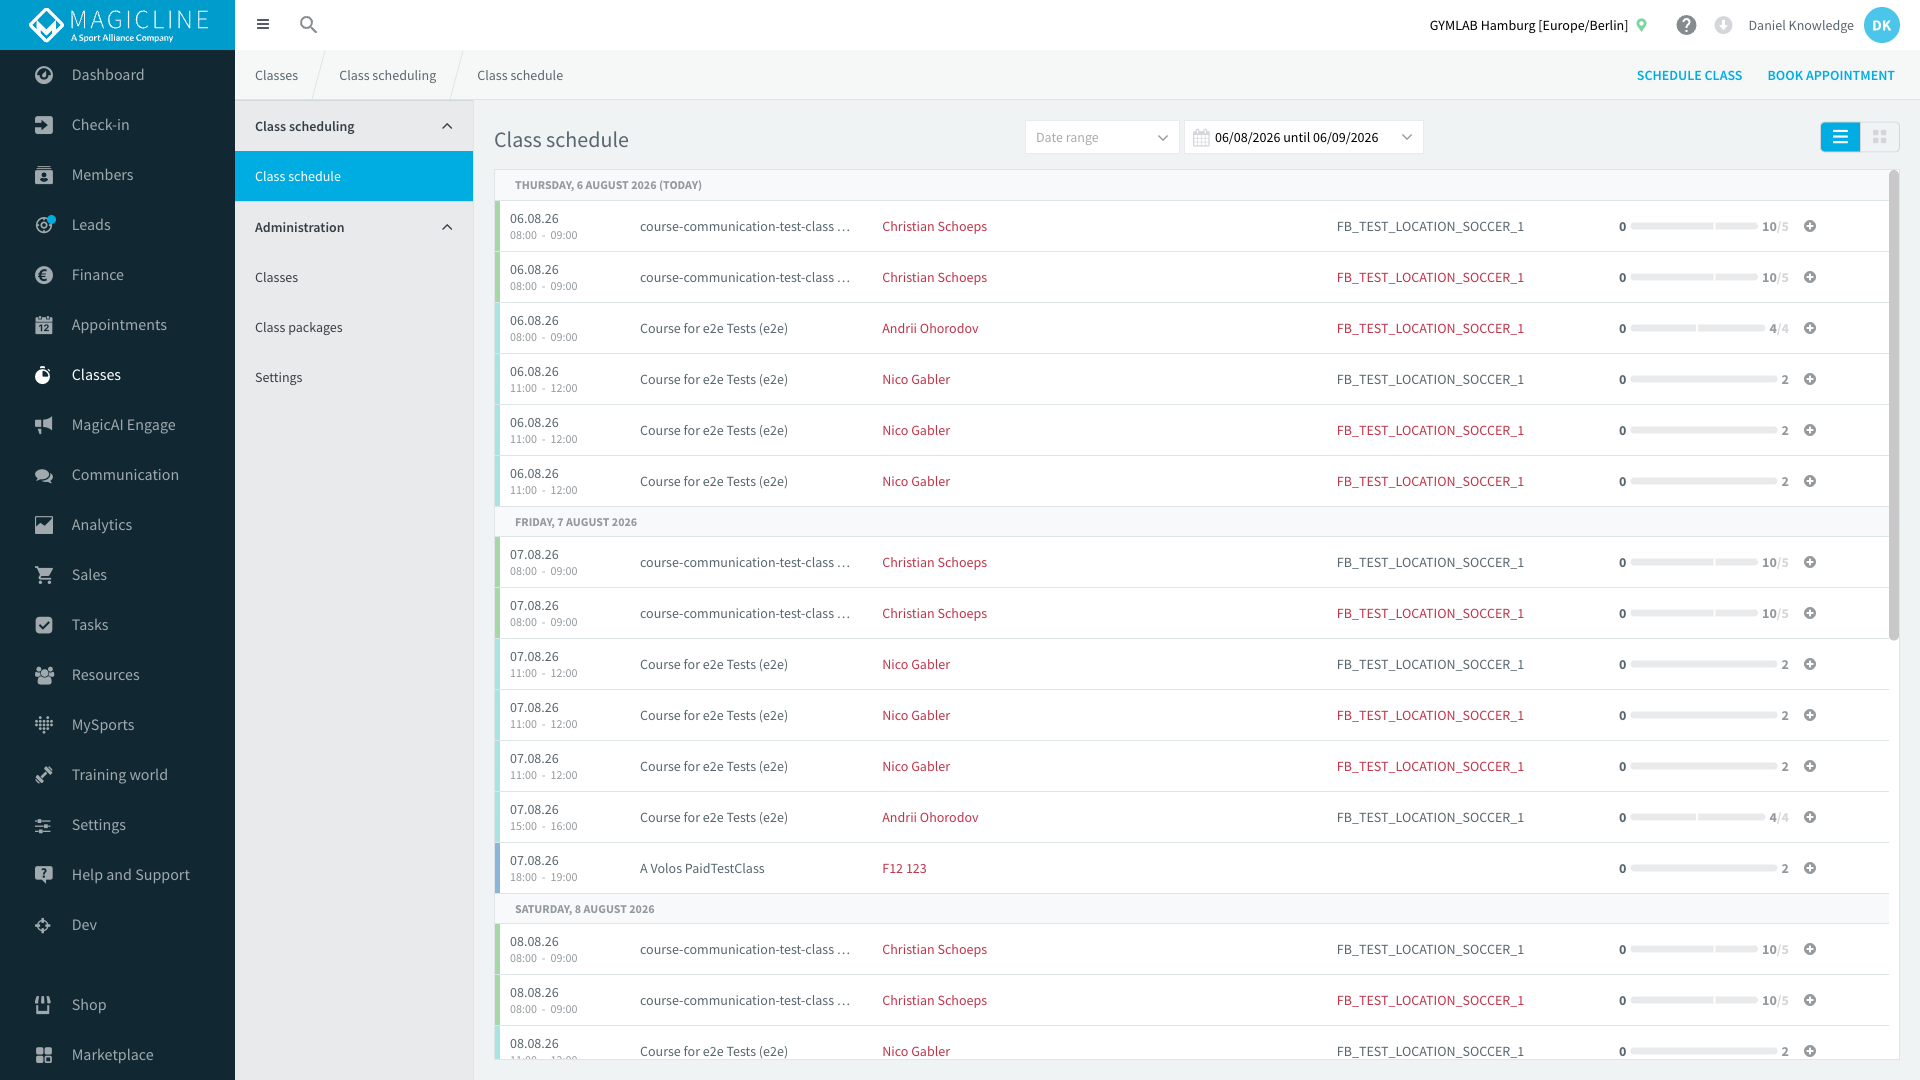Open Finance in the sidebar
This screenshot has width=1920, height=1080.
point(117,275)
